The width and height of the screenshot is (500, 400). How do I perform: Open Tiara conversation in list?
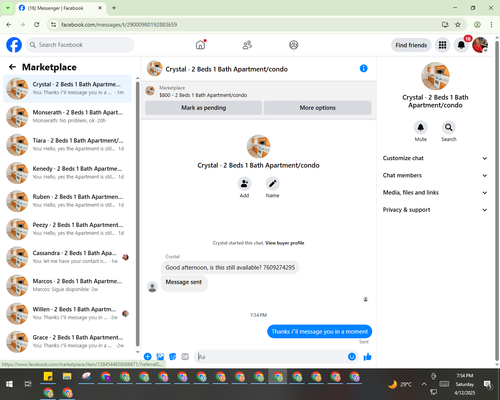coord(67,145)
